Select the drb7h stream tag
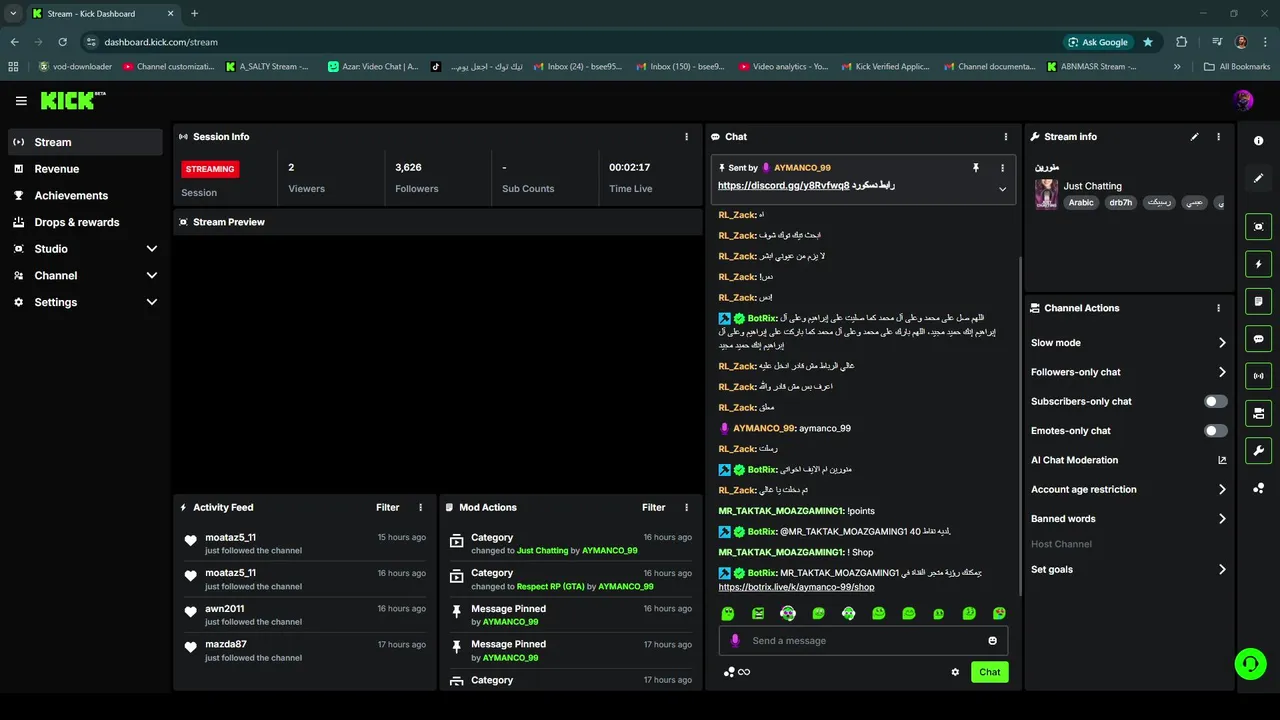Image resolution: width=1280 pixels, height=720 pixels. pyautogui.click(x=1121, y=202)
